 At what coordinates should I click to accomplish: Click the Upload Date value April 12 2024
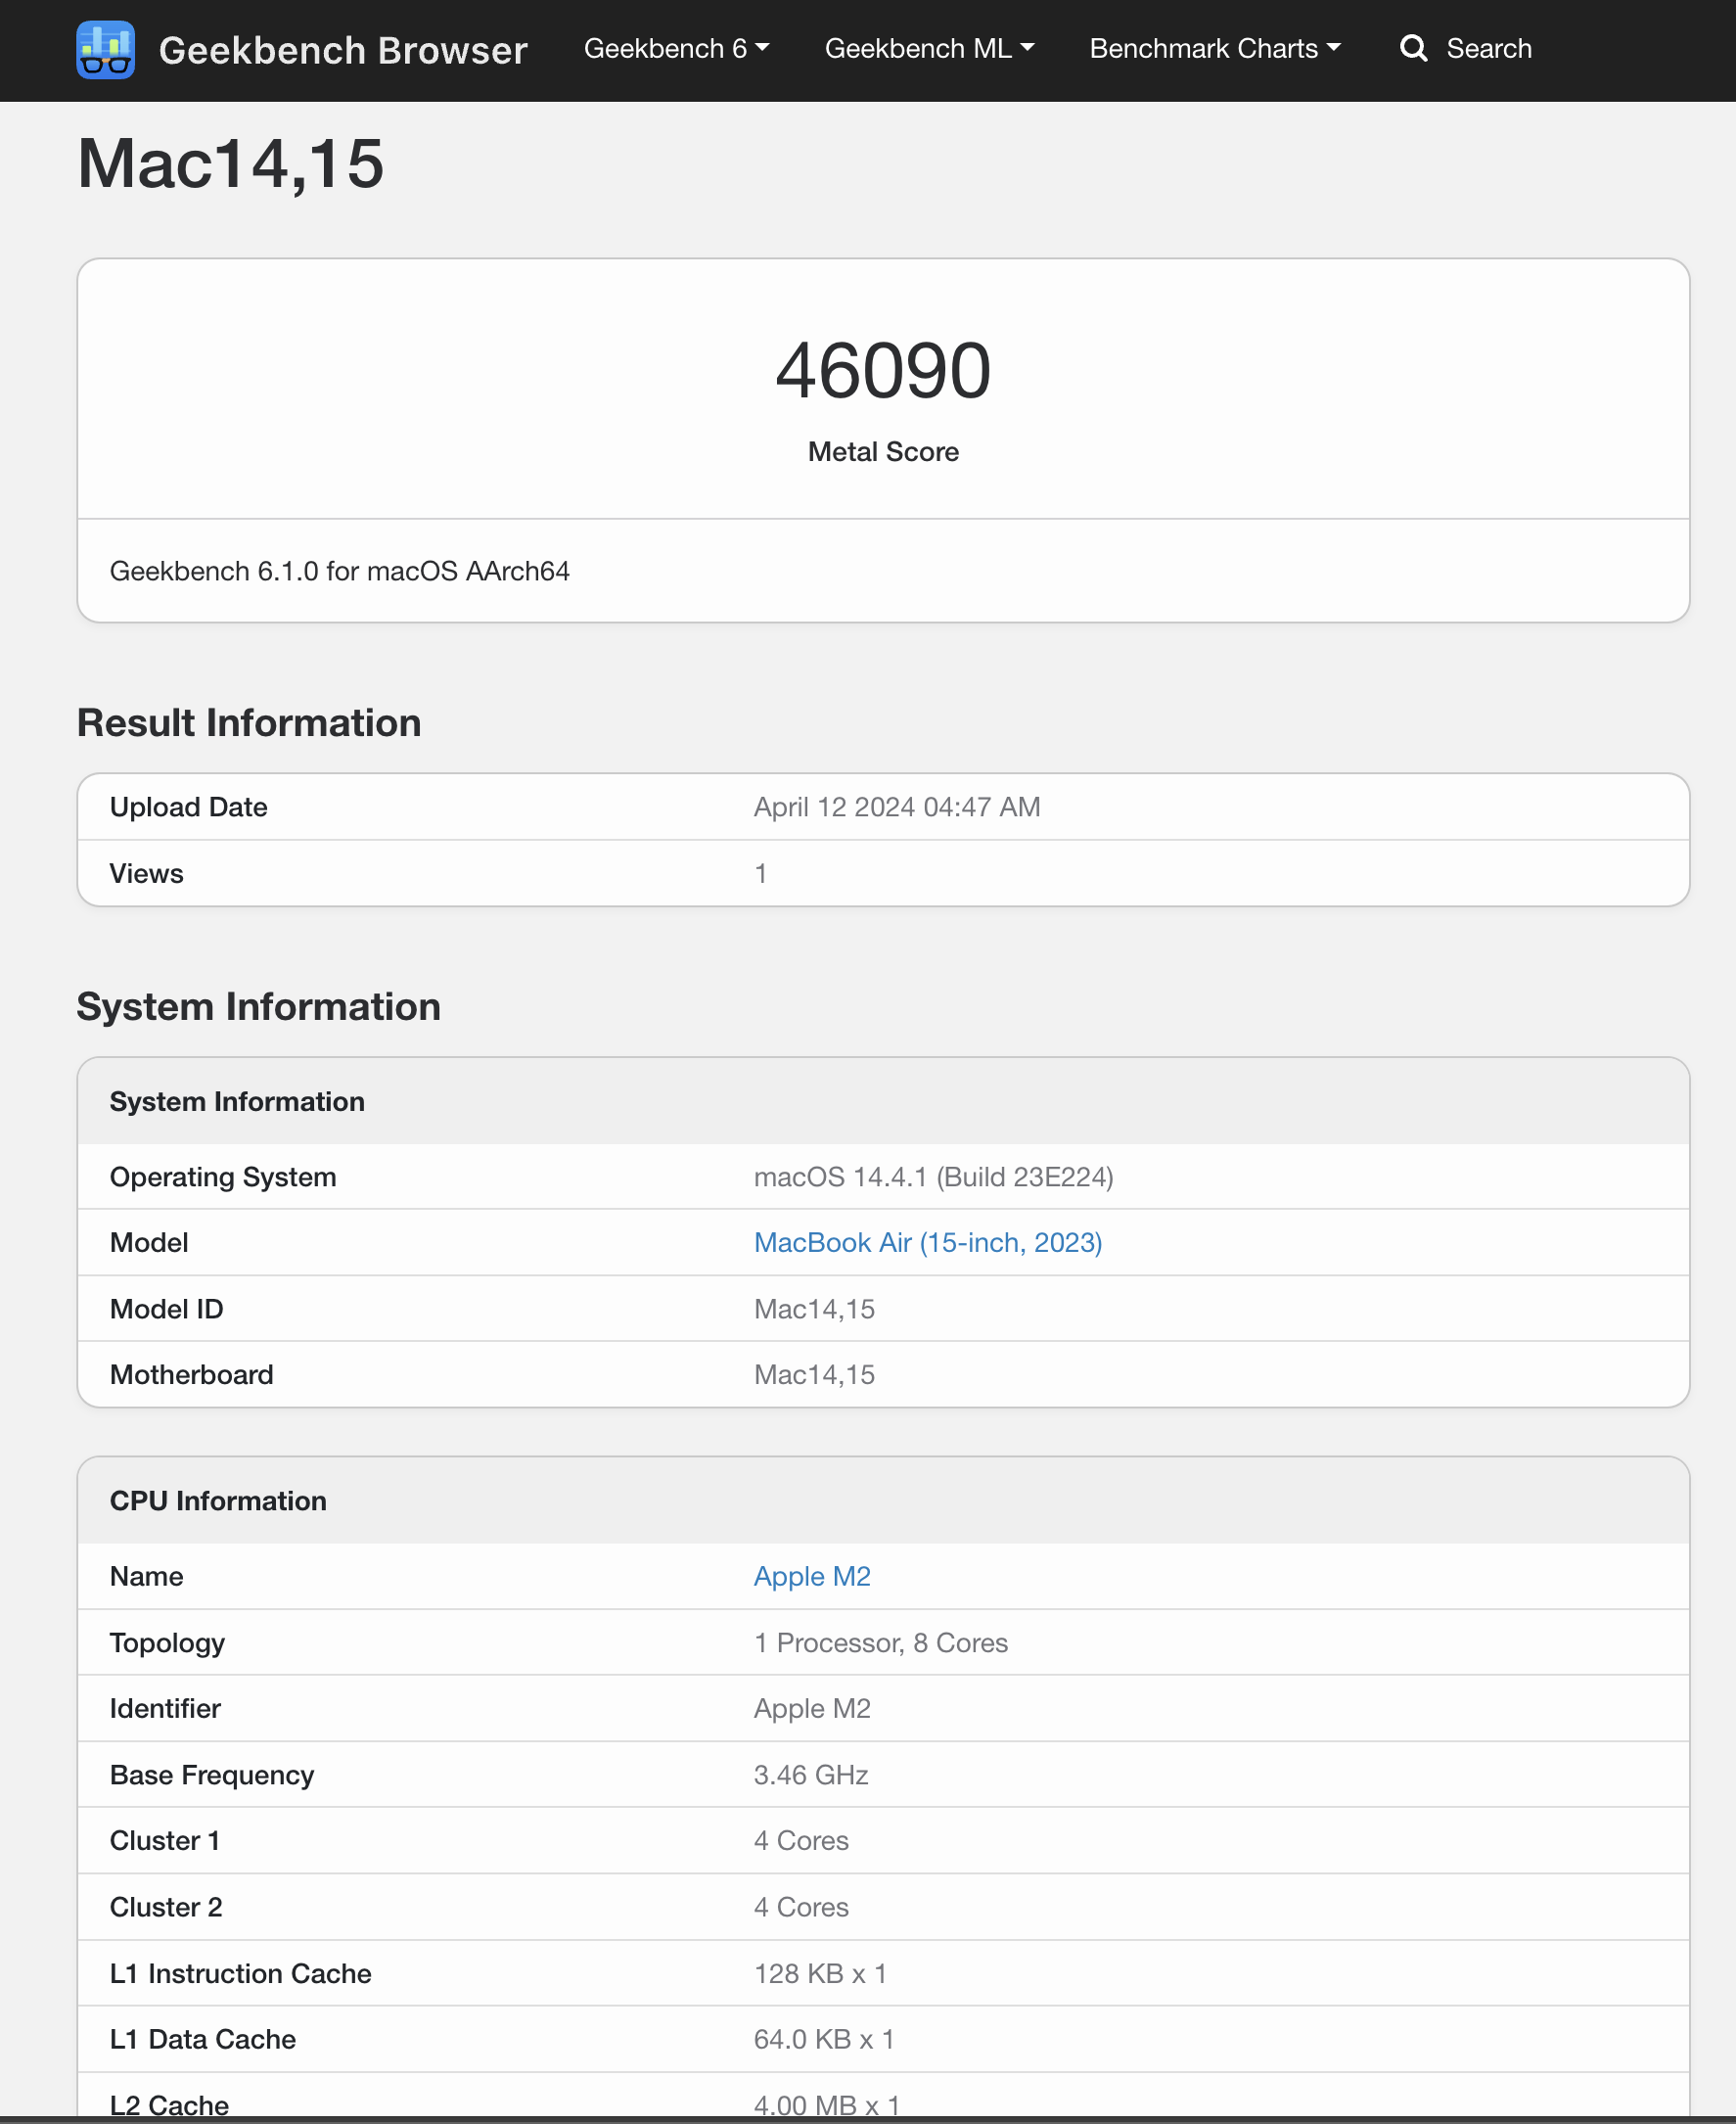[897, 807]
